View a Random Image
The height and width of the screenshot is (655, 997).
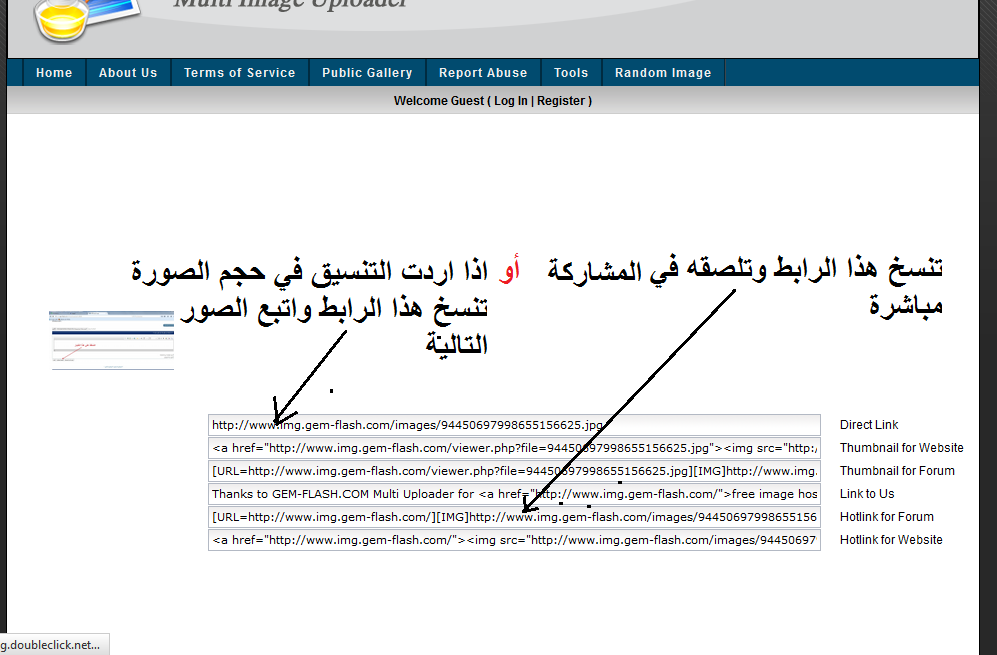coord(663,72)
